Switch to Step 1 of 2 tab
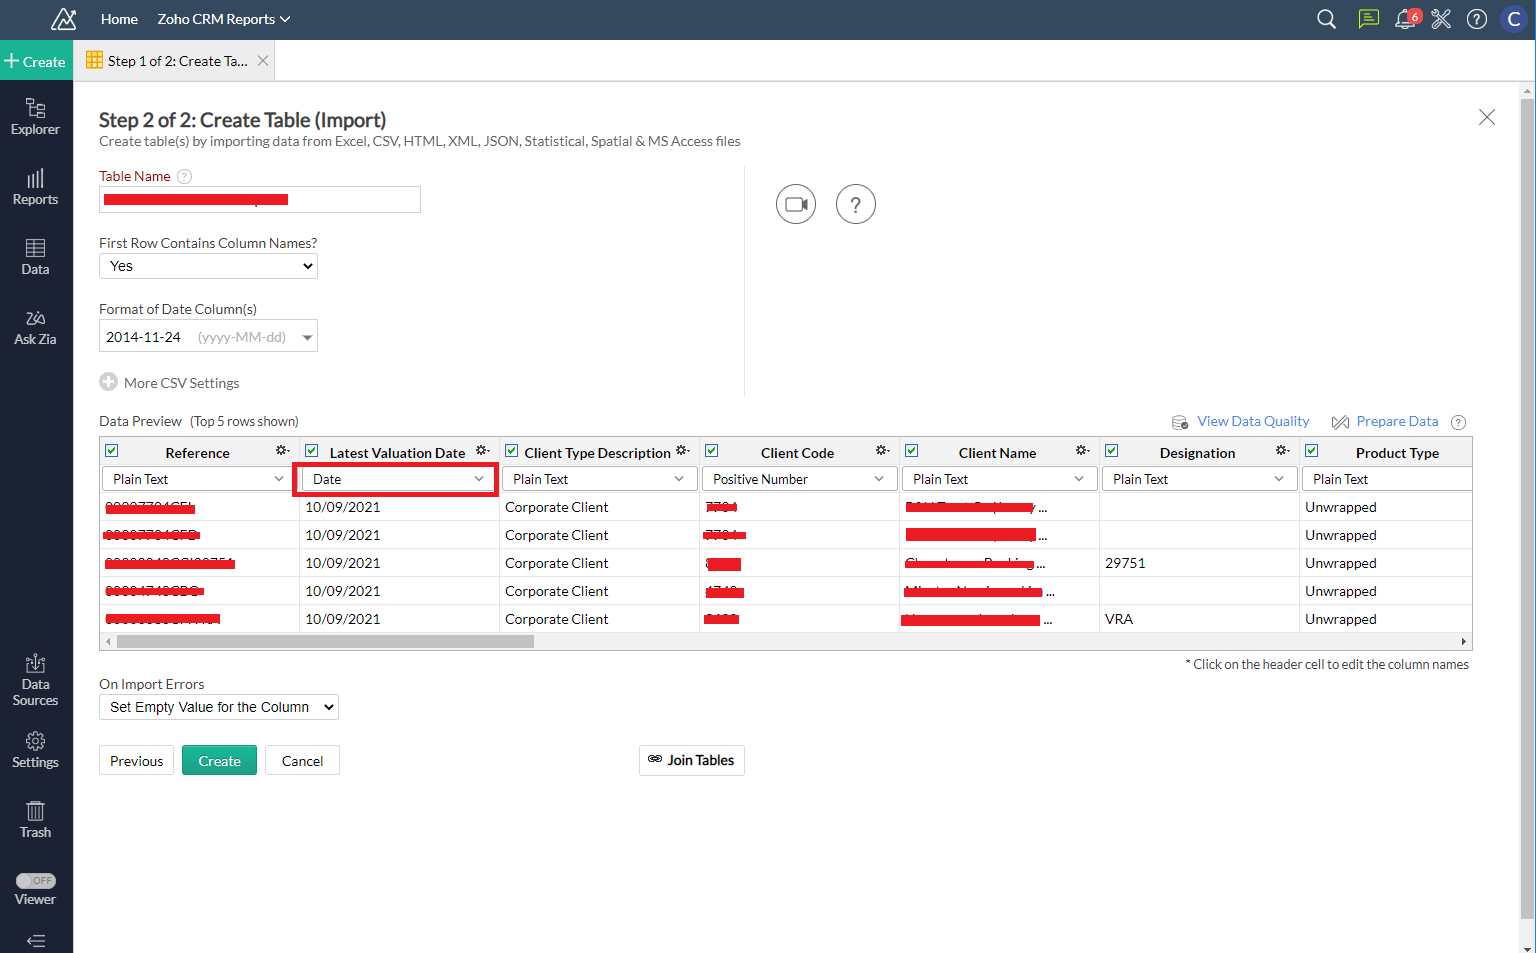Image resolution: width=1536 pixels, height=953 pixels. [x=176, y=61]
